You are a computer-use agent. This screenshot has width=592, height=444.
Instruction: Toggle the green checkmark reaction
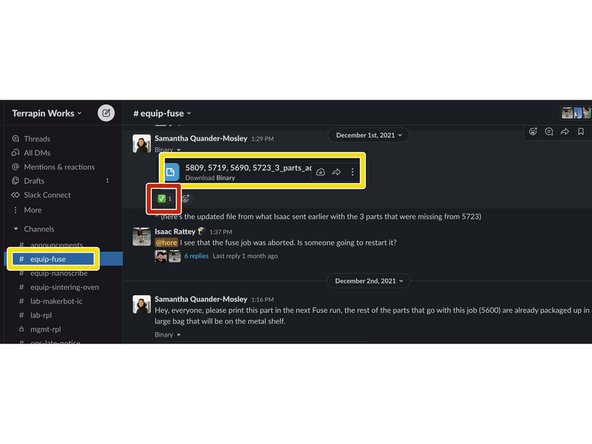point(165,199)
